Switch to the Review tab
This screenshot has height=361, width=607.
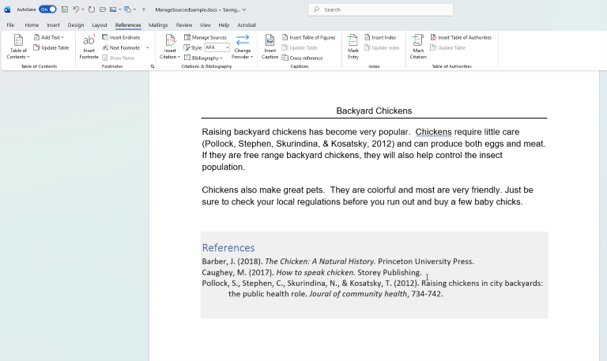184,25
